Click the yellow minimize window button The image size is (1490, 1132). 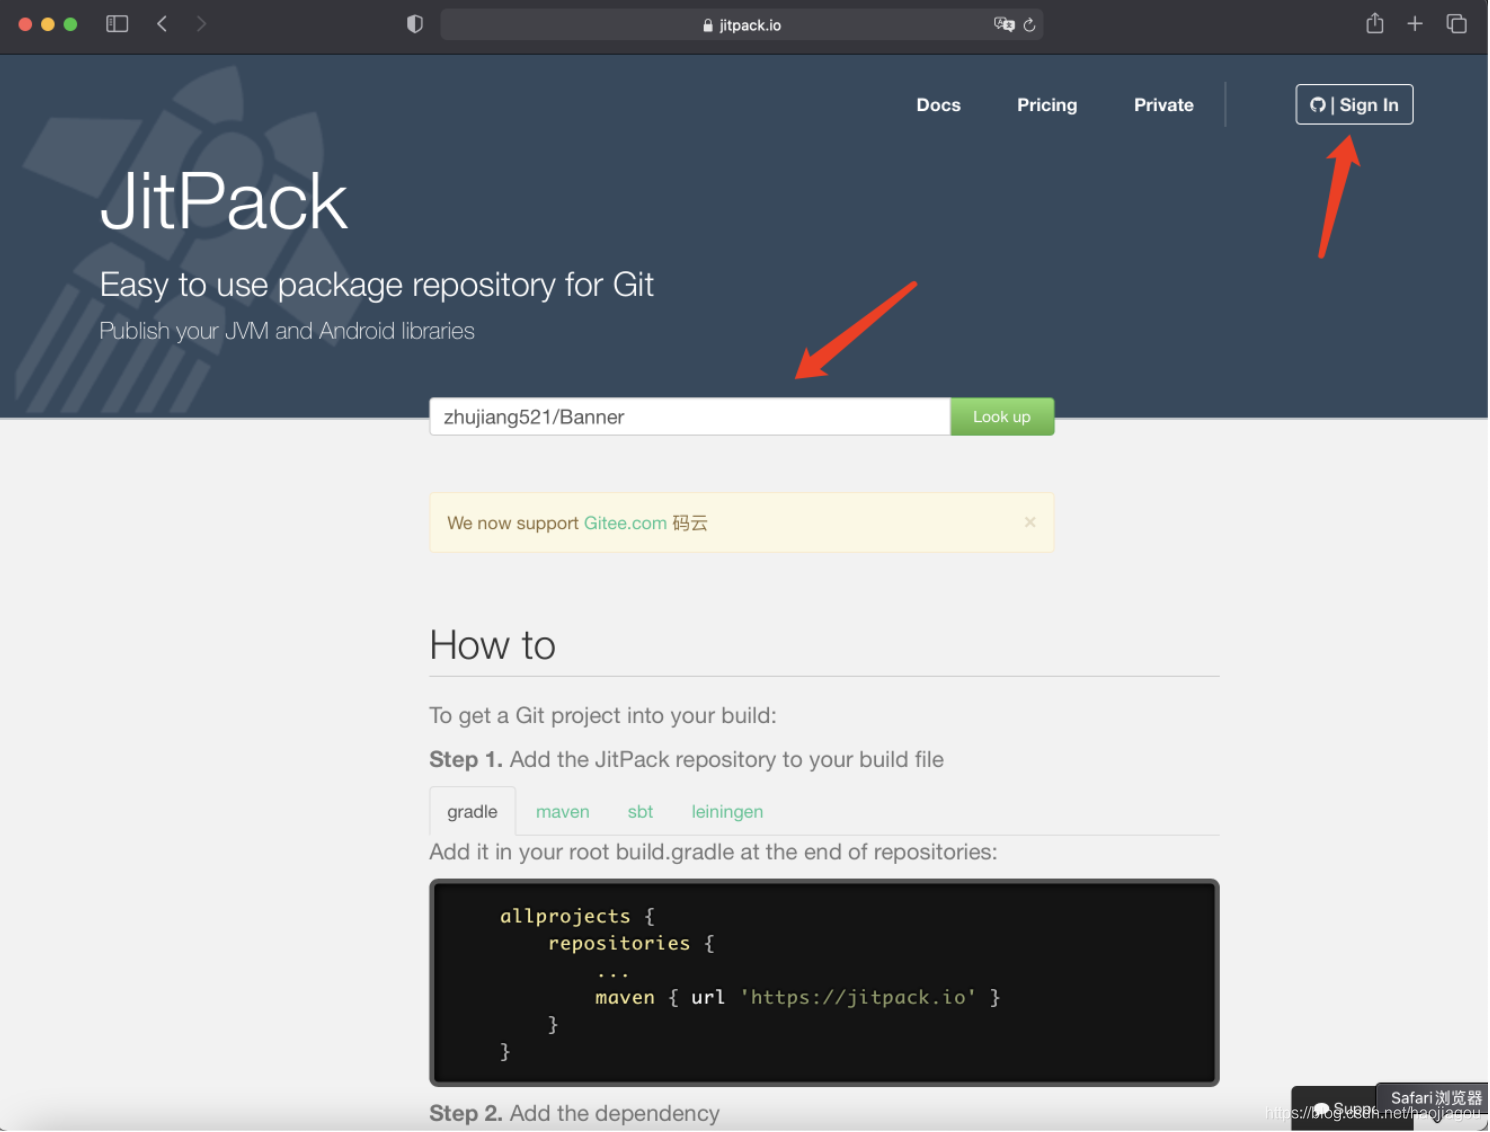[x=48, y=24]
